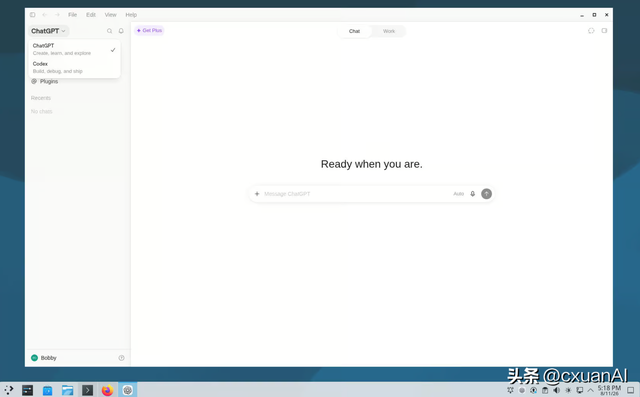Image resolution: width=640 pixels, height=397 pixels.
Task: Toggle the sidebar panel icon in title bar
Action: (33, 15)
